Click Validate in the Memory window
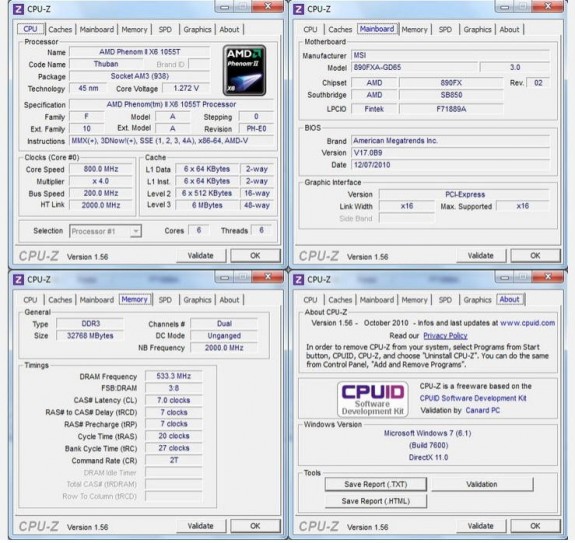 [201, 526]
